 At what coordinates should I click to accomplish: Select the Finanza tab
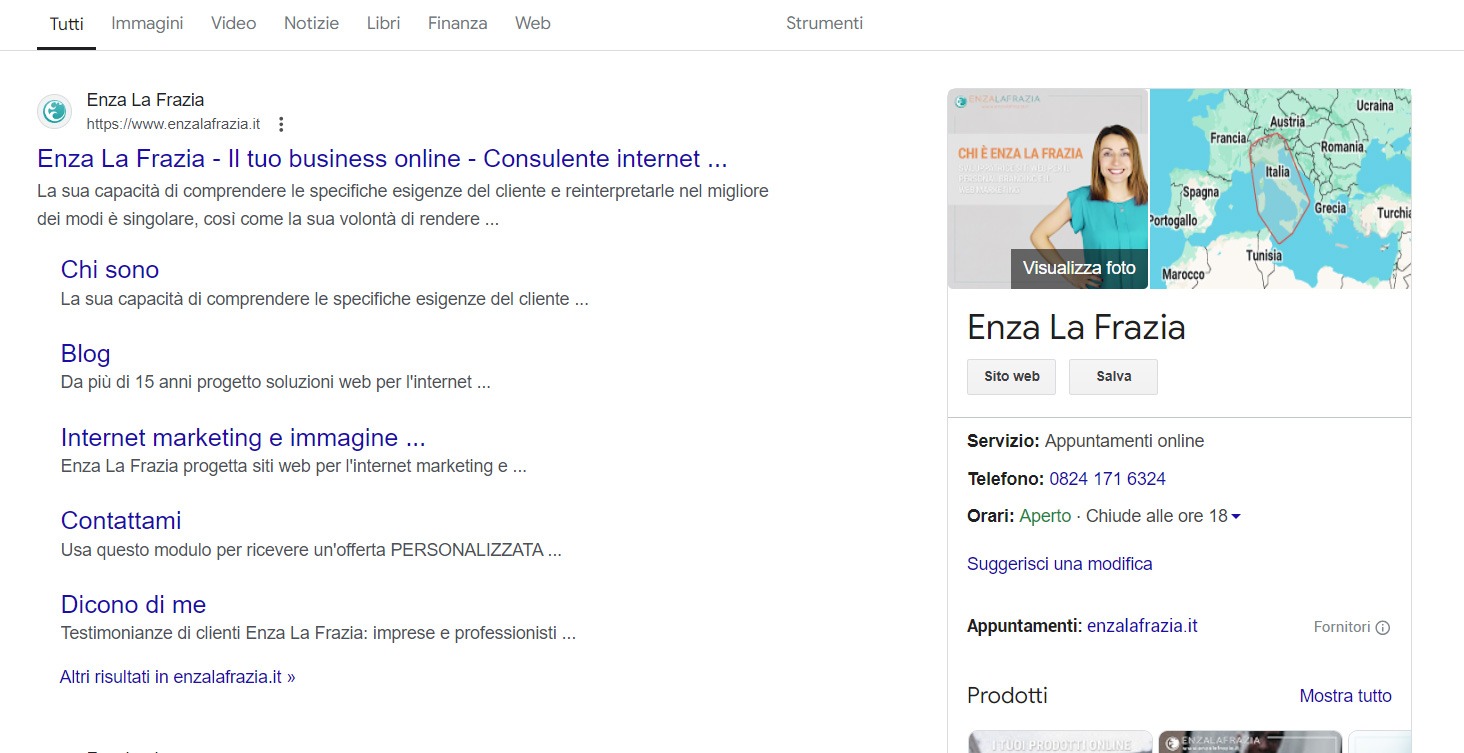click(457, 23)
